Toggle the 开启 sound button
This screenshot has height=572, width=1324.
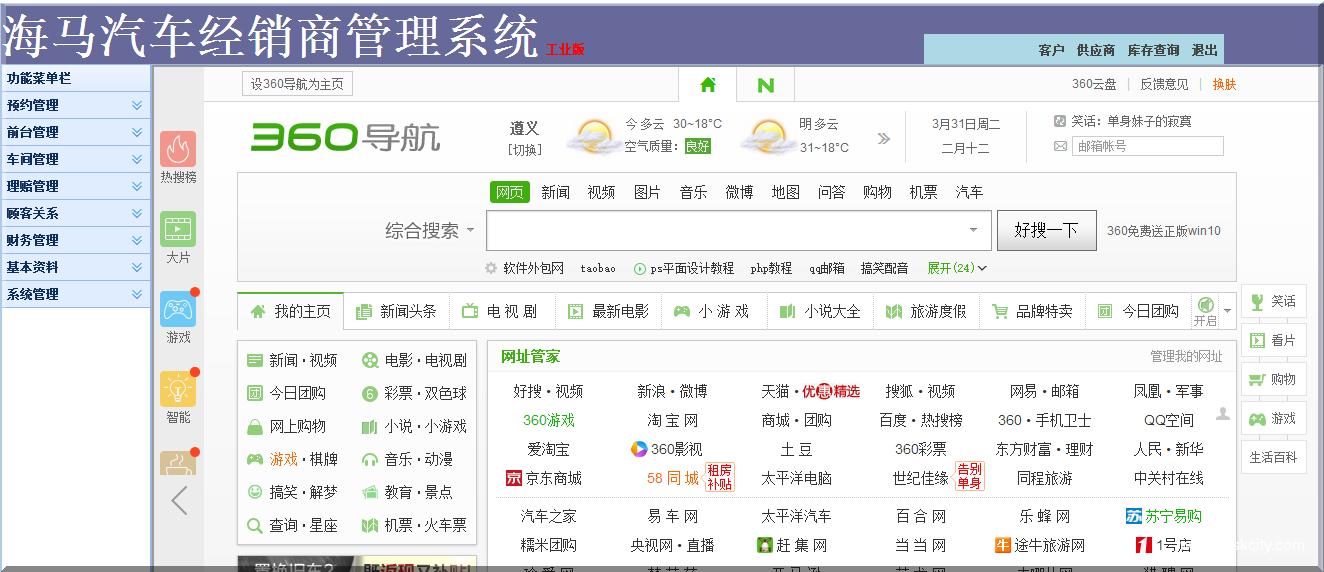[1205, 310]
